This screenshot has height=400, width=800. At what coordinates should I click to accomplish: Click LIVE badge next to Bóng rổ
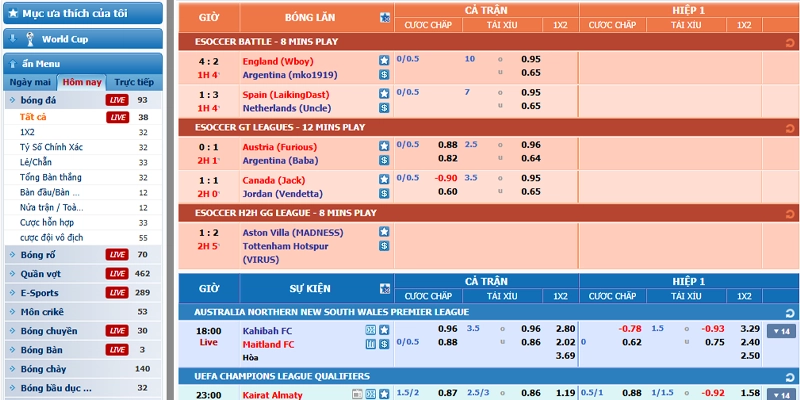pyautogui.click(x=117, y=255)
